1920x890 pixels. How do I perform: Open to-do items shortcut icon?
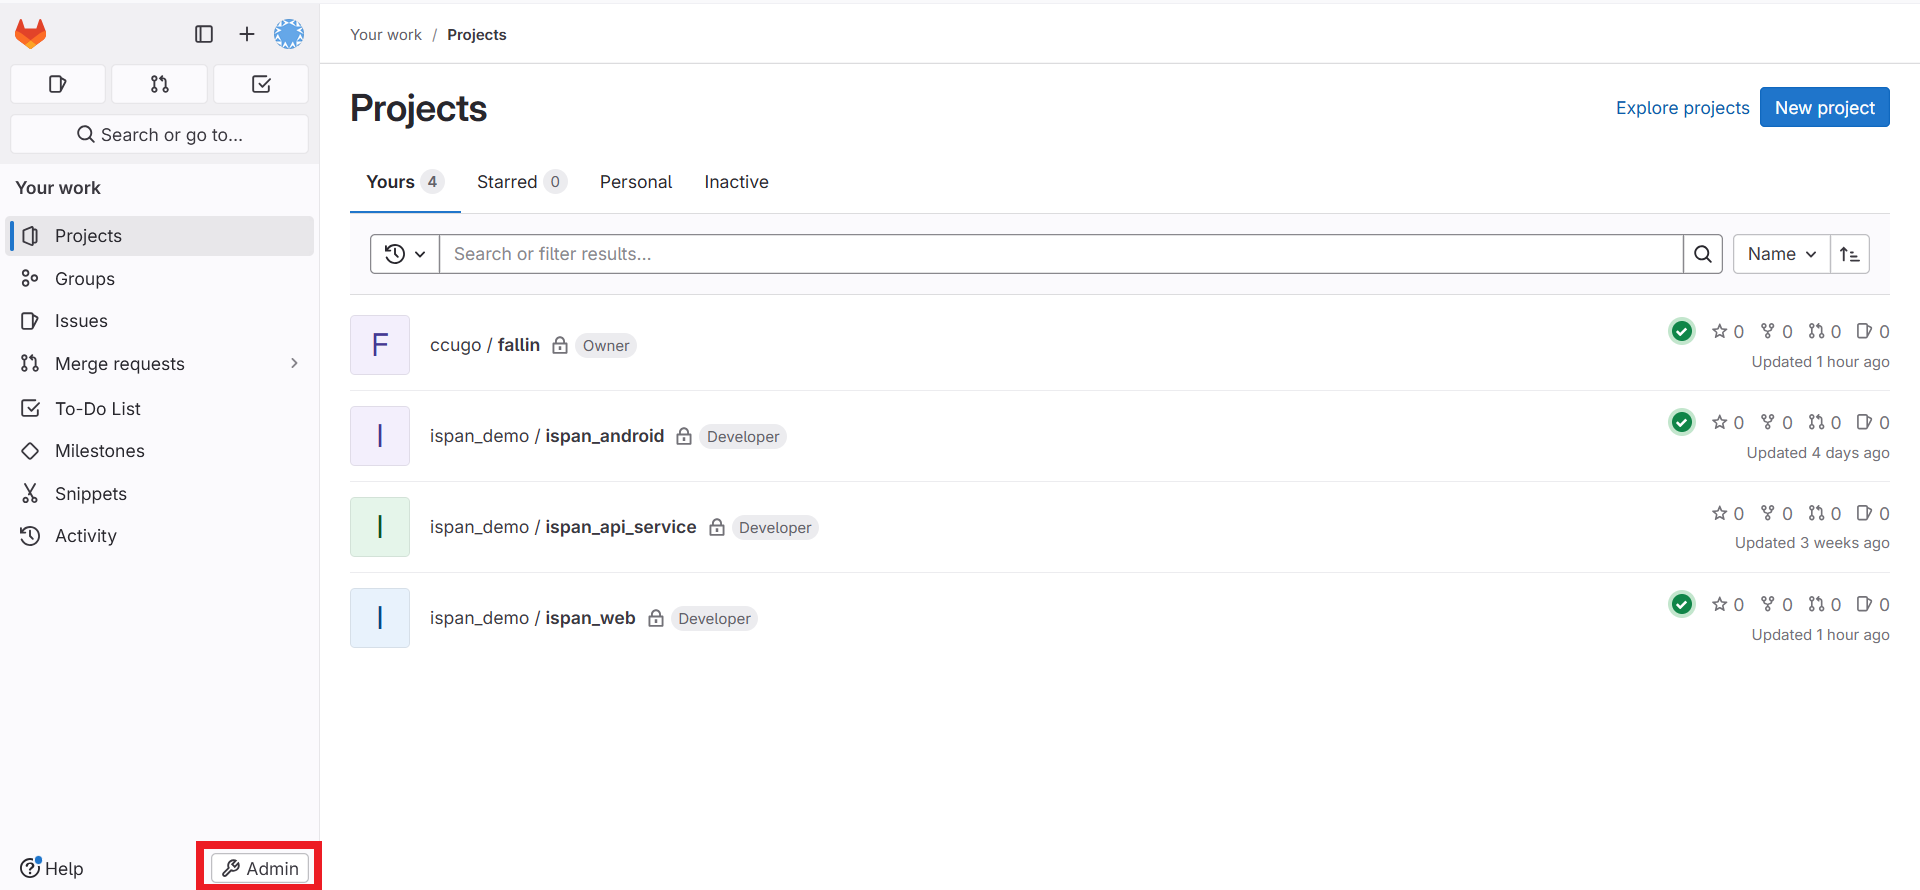pos(261,84)
